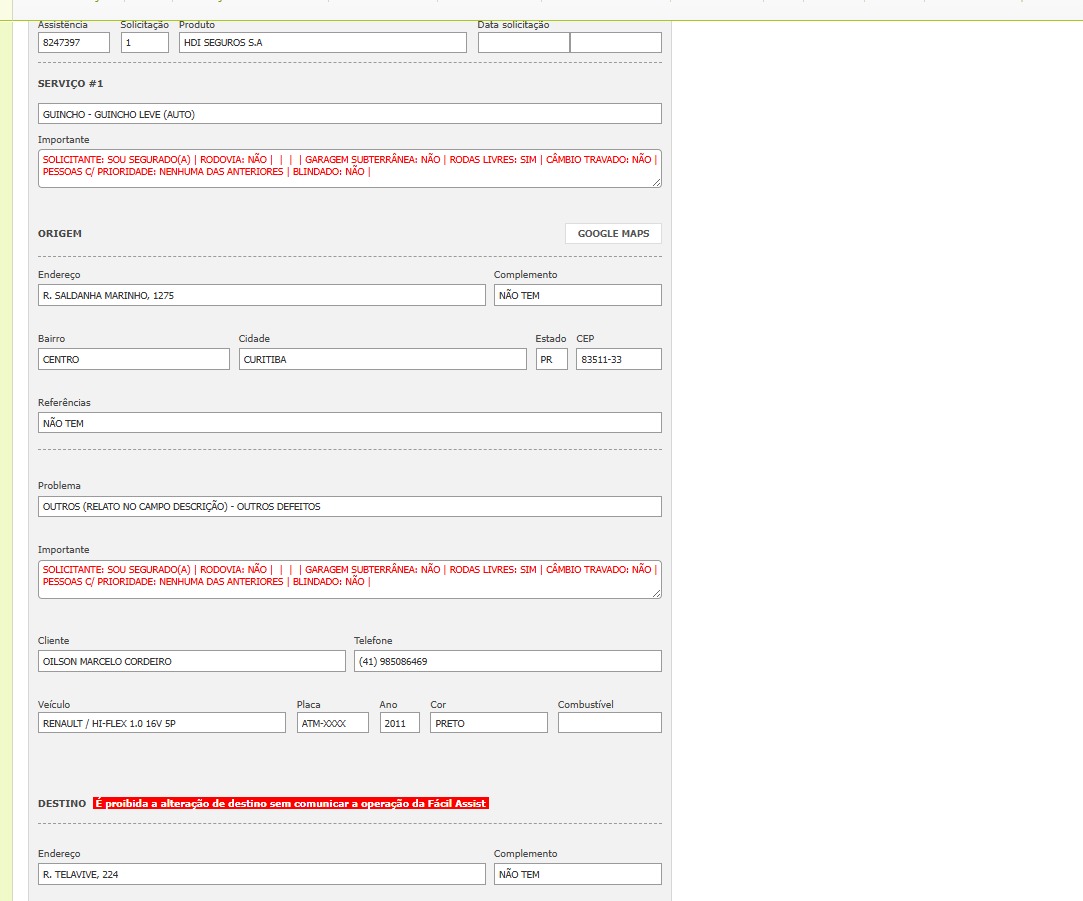This screenshot has width=1083, height=901.
Task: Click destination address field R. TELAVIVE, 224
Action: (x=261, y=875)
